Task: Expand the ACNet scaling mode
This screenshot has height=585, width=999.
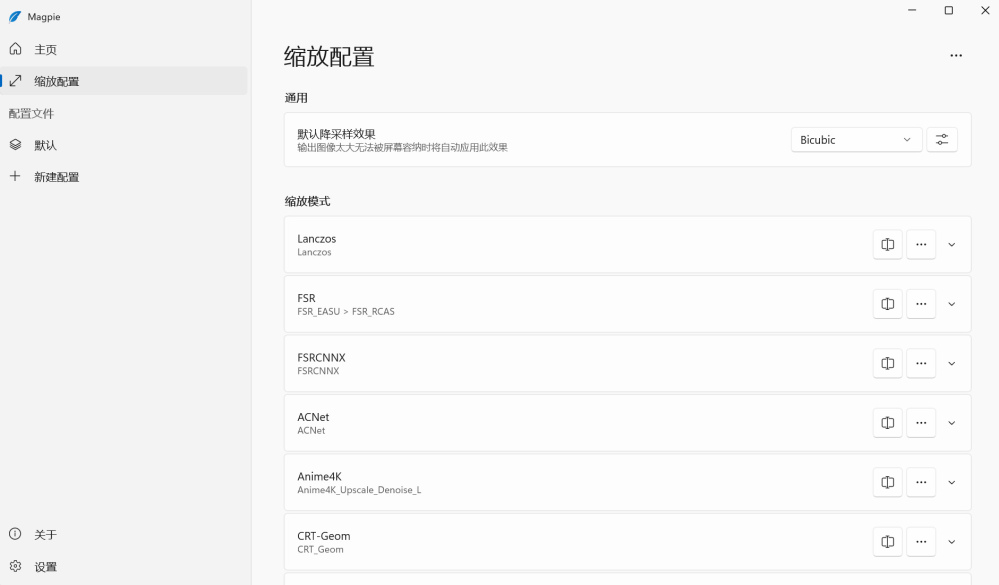Action: [951, 422]
